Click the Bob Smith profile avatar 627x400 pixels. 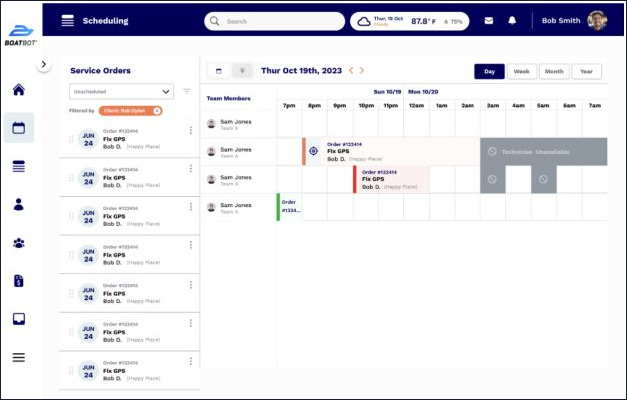click(597, 20)
